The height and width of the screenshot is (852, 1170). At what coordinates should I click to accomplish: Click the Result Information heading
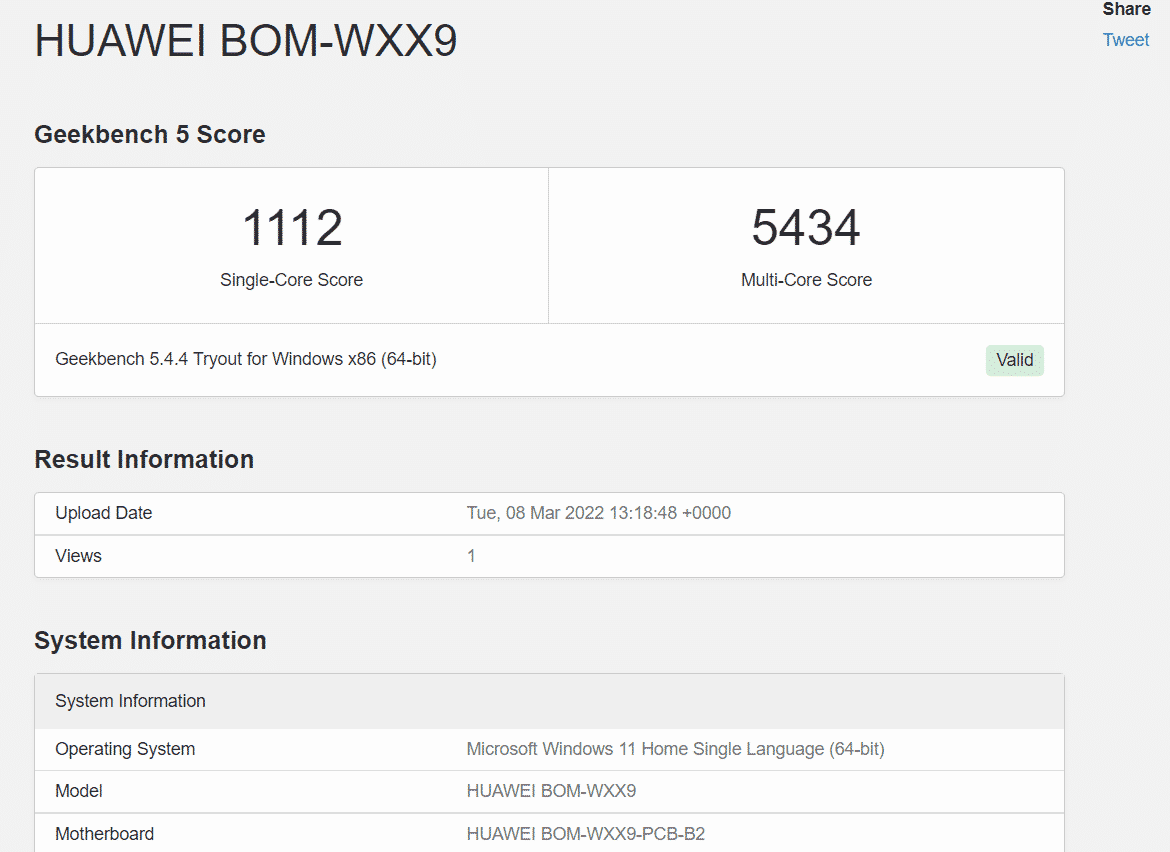pyautogui.click(x=144, y=460)
